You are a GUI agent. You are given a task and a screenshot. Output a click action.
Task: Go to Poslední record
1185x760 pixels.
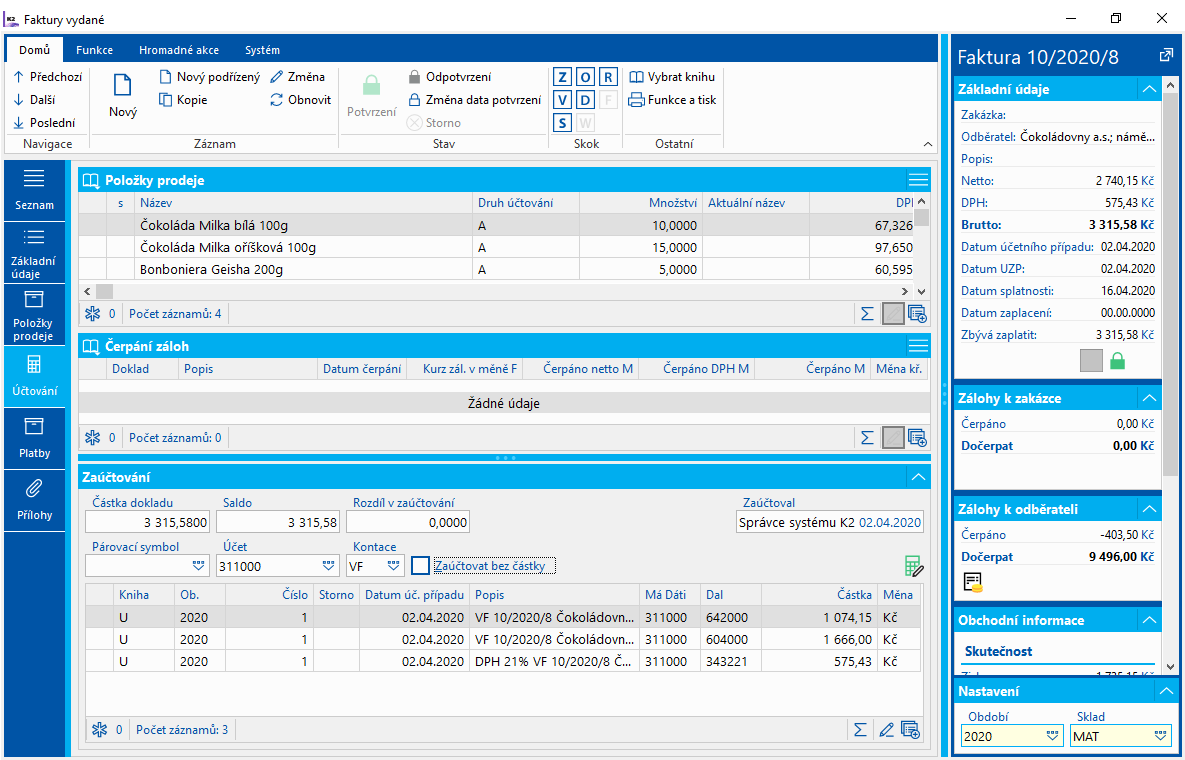pos(45,122)
